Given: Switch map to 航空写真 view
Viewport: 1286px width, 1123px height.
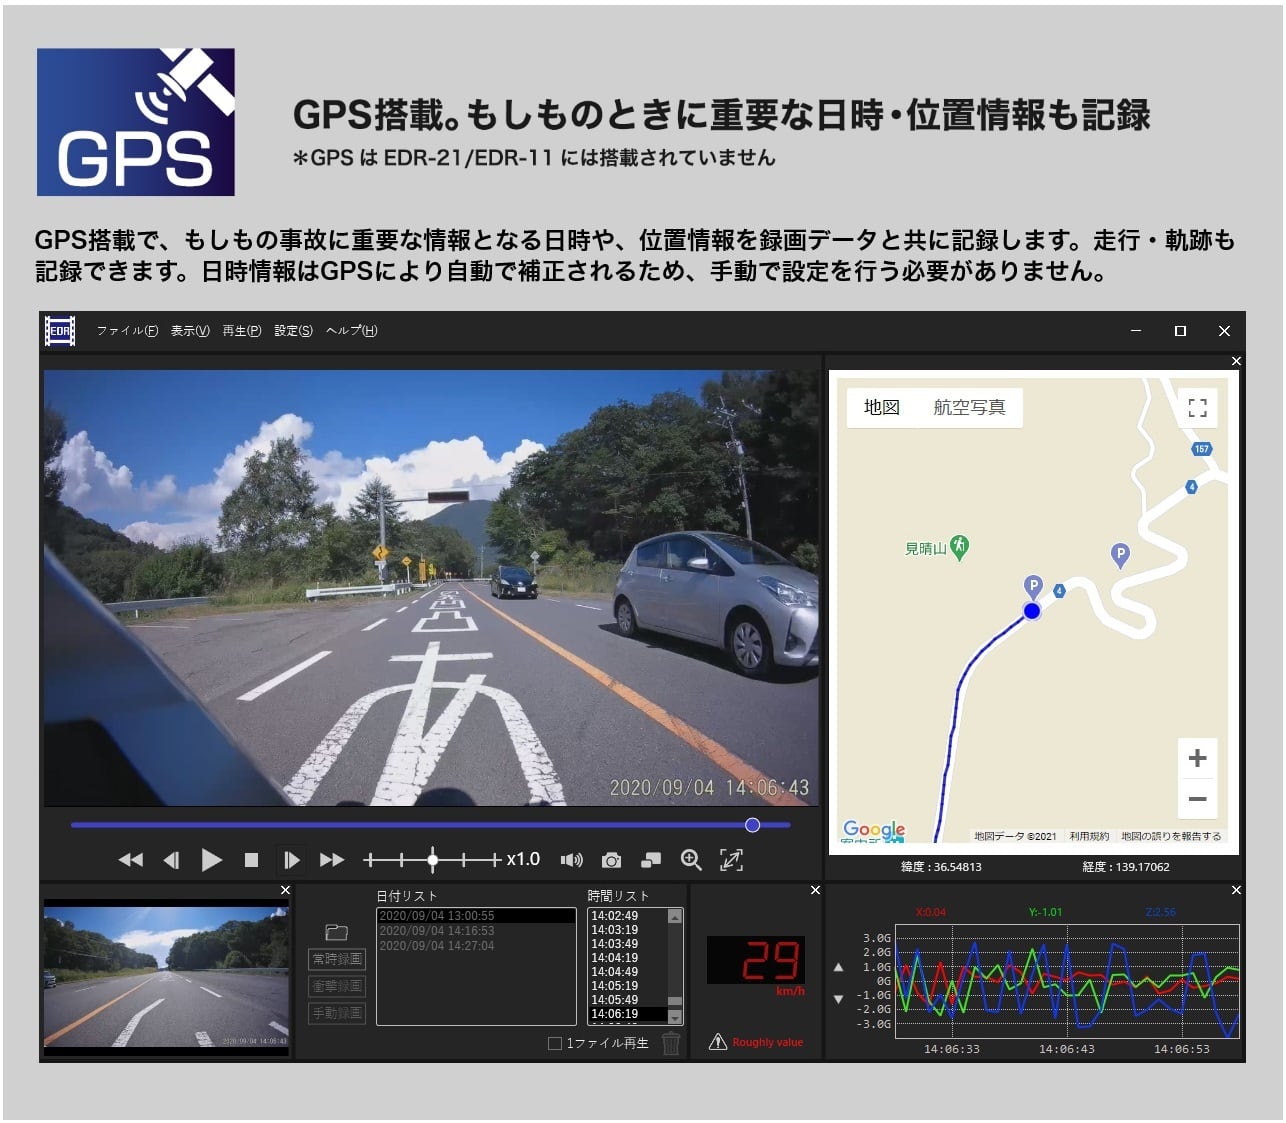Looking at the screenshot, I should pyautogui.click(x=969, y=407).
